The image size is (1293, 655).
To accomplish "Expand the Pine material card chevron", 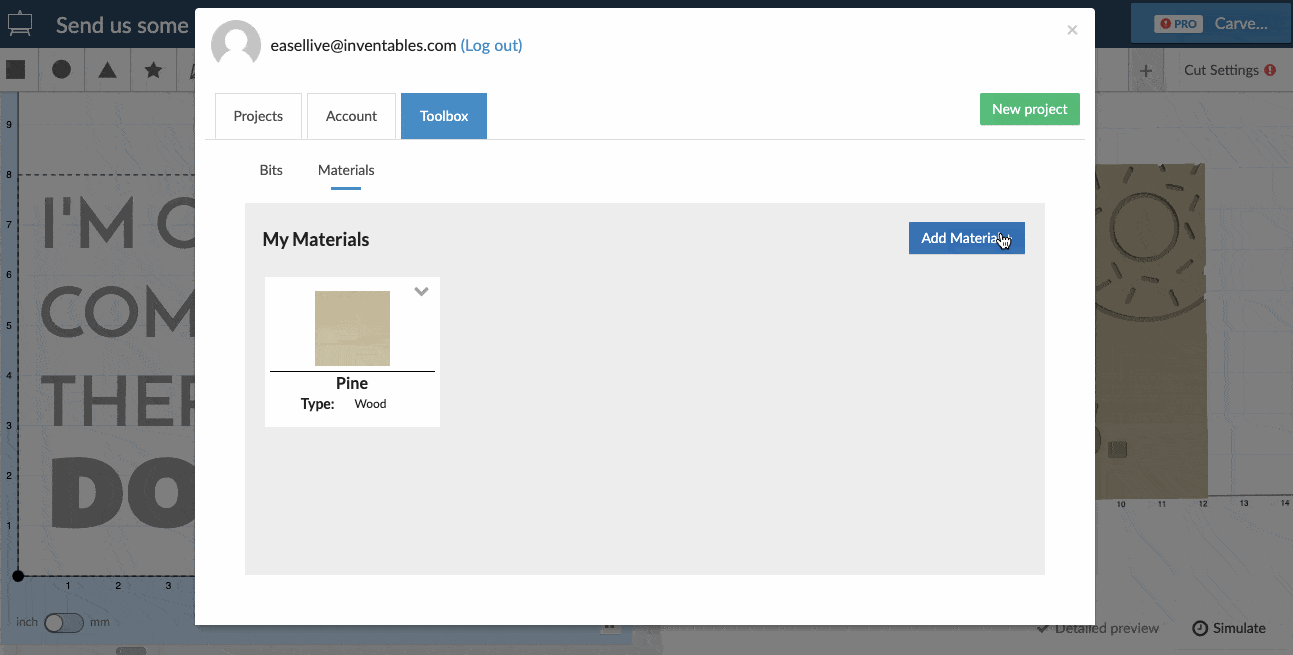I will point(421,292).
